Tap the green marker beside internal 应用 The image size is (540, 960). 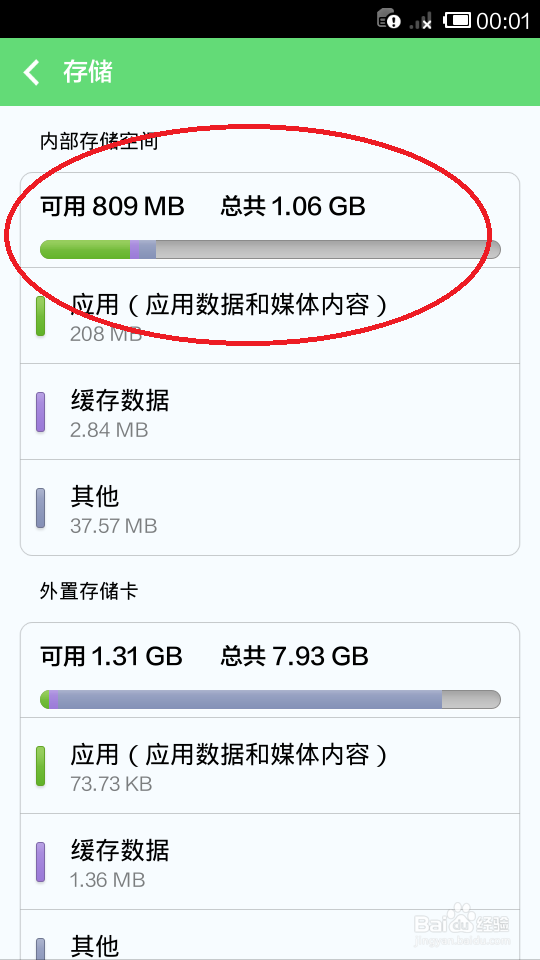40,316
